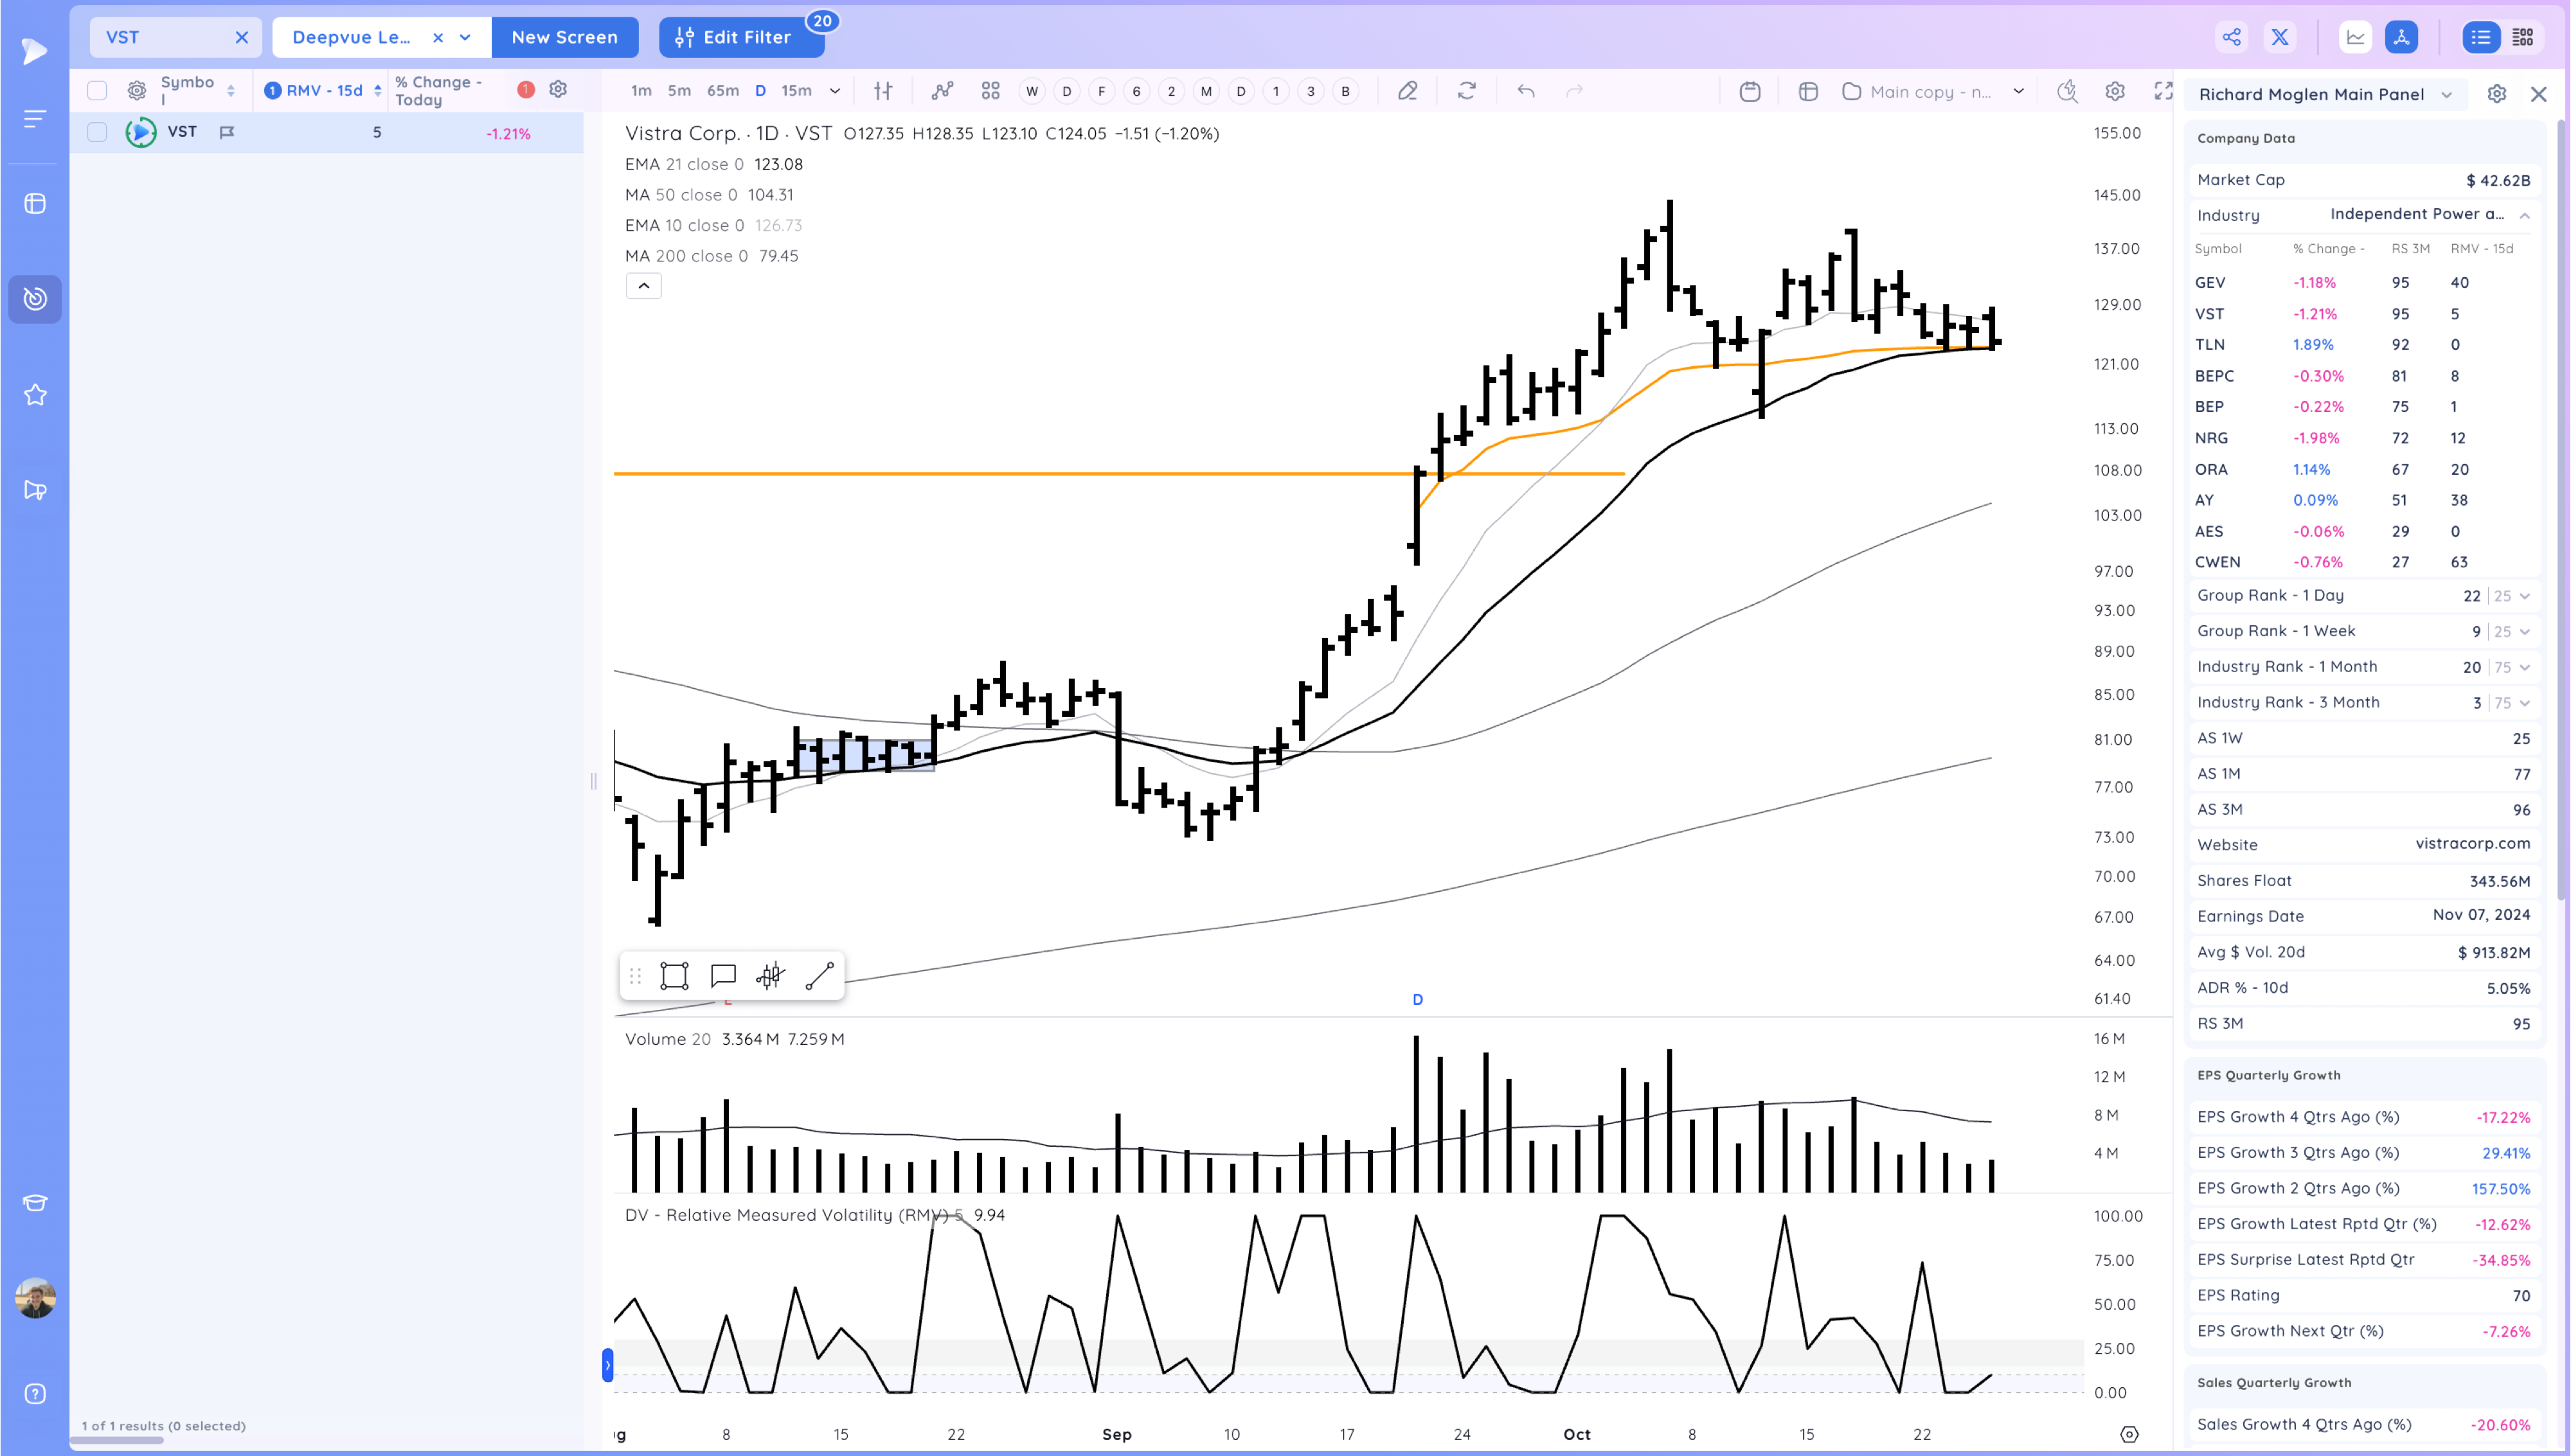Select the trend line drawing tool
Image resolution: width=2571 pixels, height=1456 pixels.
(819, 976)
